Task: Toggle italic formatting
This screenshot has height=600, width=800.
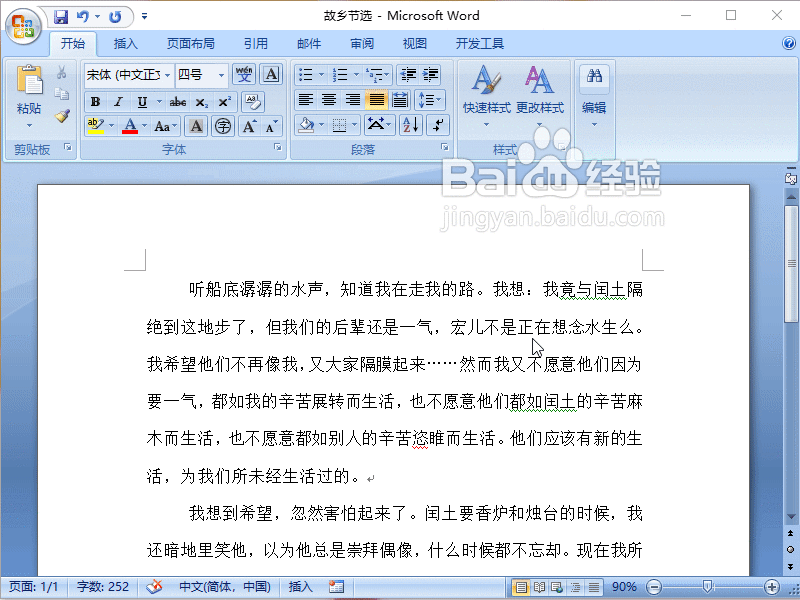Action: [118, 102]
